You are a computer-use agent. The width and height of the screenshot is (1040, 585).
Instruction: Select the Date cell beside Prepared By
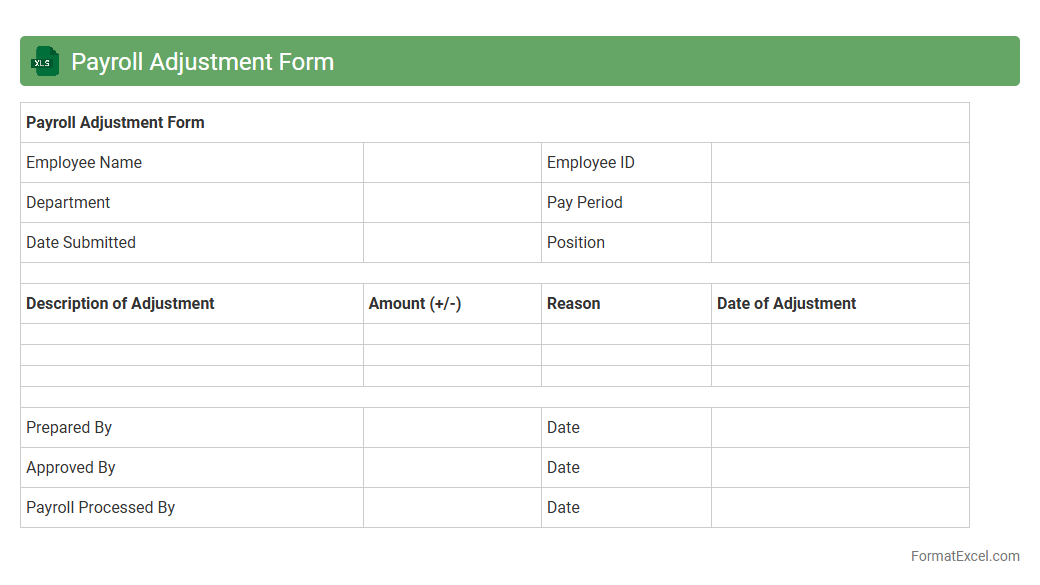point(840,428)
